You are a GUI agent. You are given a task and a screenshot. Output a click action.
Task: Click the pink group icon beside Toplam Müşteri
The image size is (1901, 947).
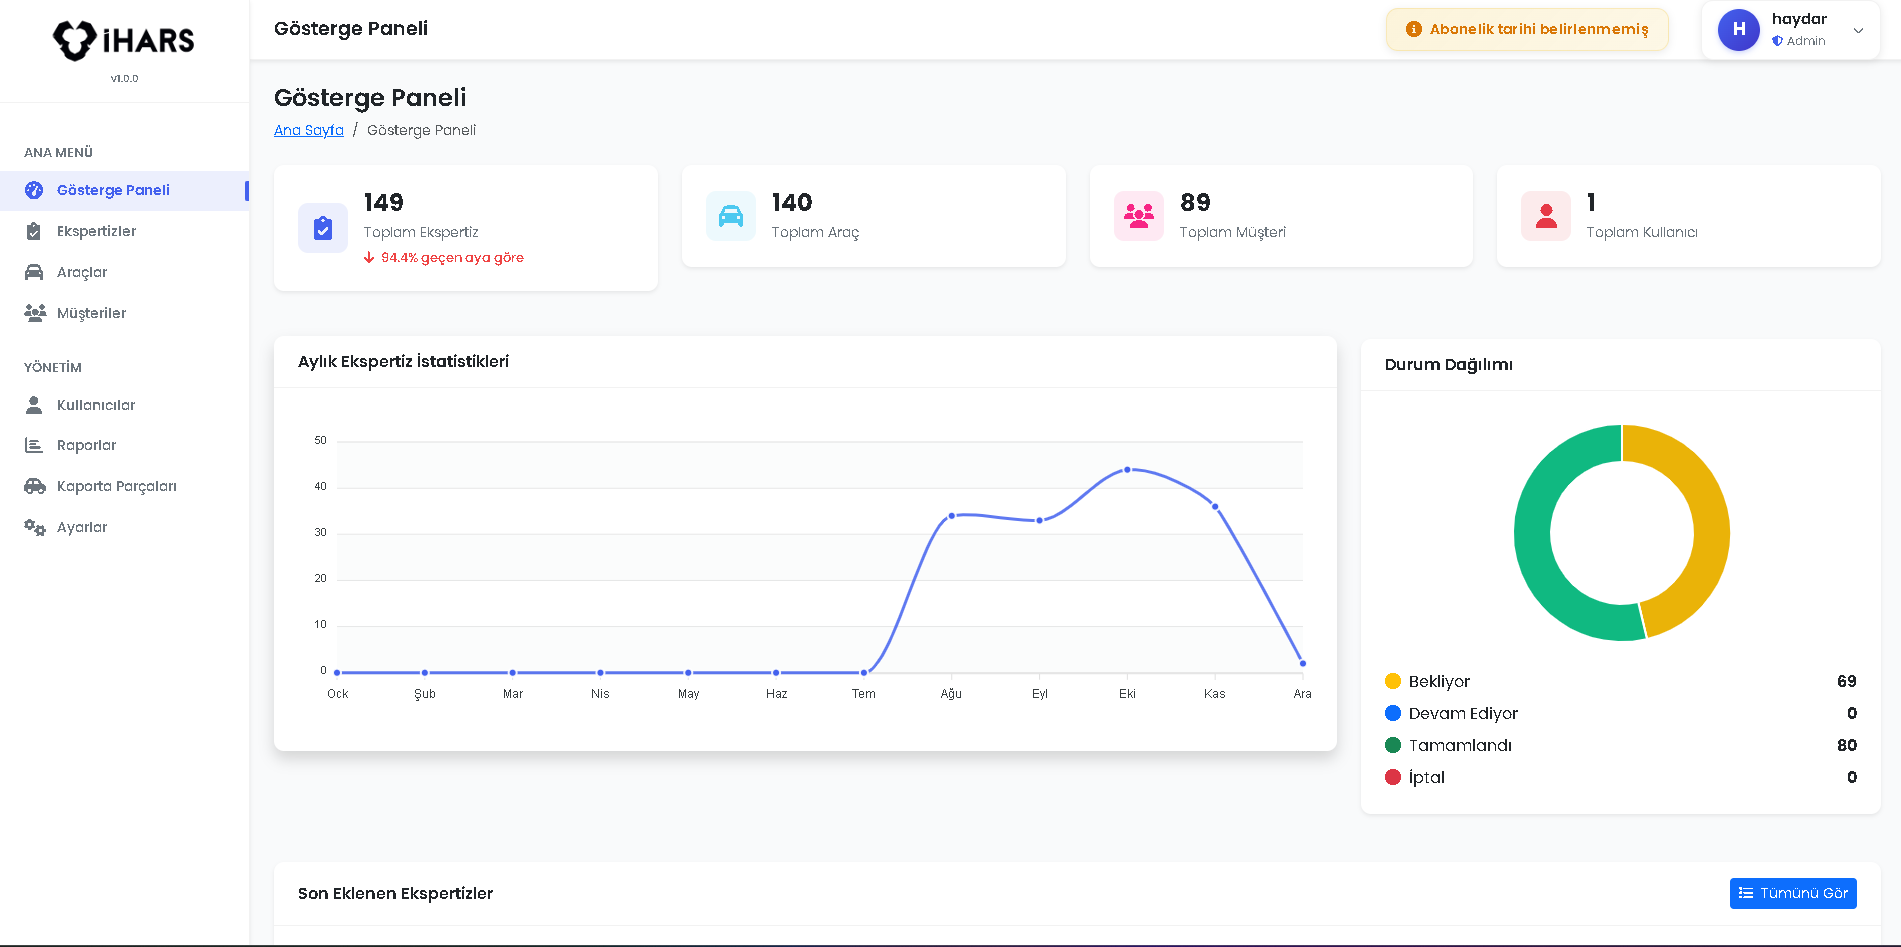[x=1139, y=216]
